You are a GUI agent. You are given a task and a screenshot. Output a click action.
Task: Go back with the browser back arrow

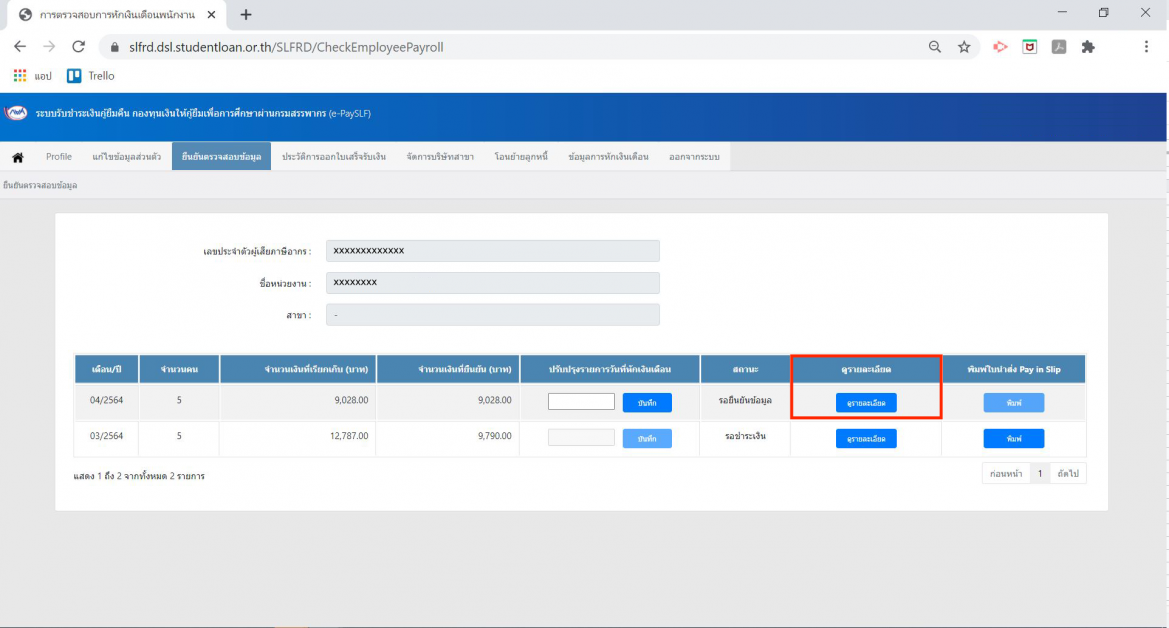click(20, 47)
